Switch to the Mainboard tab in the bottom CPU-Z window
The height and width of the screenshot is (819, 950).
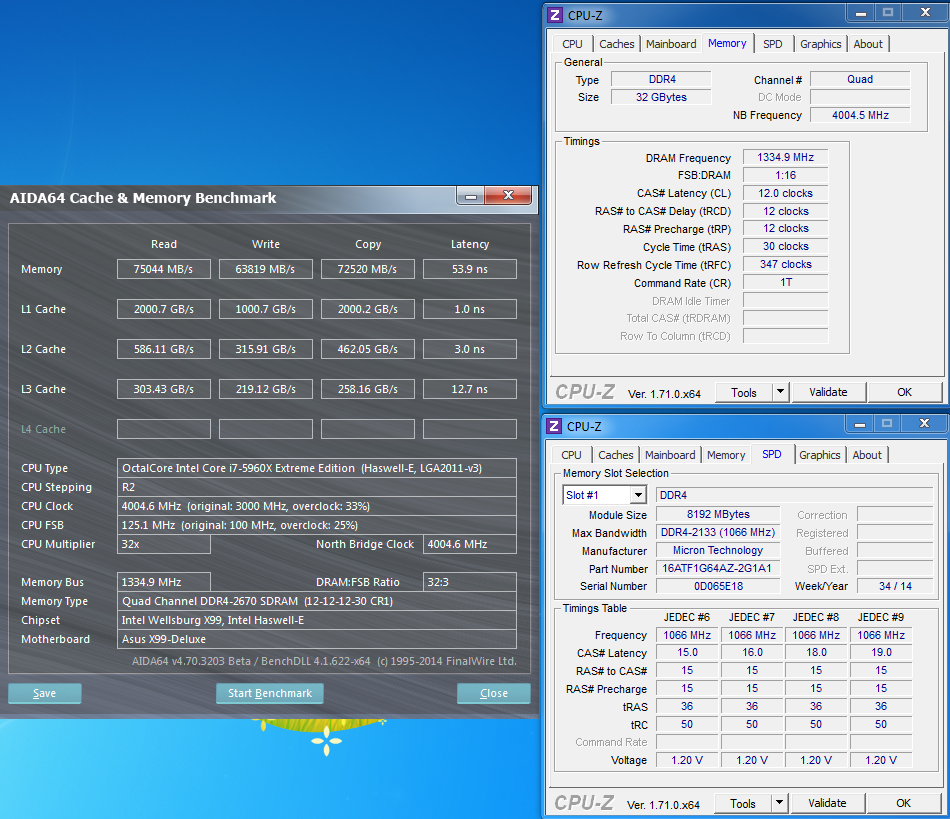click(x=670, y=455)
